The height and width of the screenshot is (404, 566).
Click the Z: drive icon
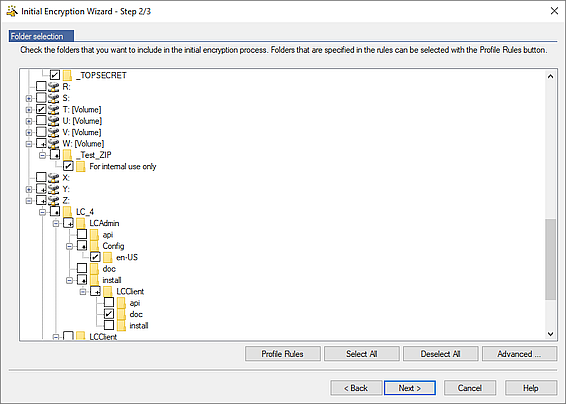(54, 200)
